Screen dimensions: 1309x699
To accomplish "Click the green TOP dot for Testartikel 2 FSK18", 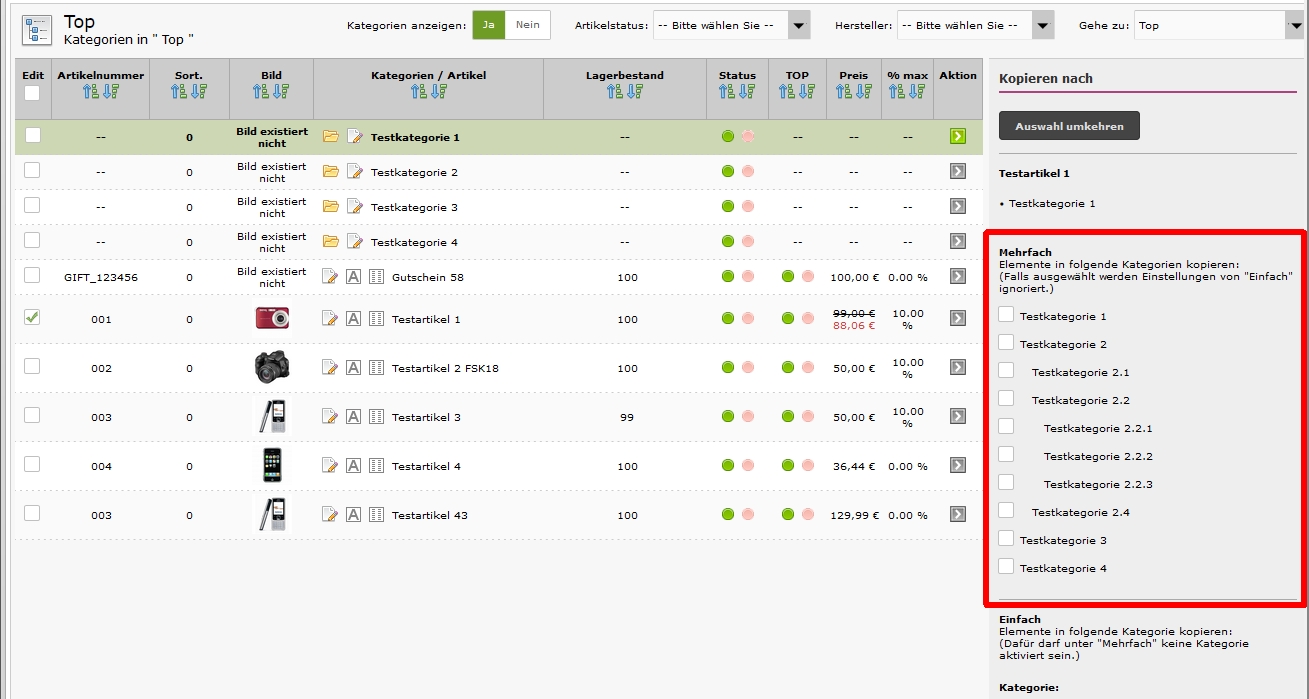I will [x=788, y=368].
